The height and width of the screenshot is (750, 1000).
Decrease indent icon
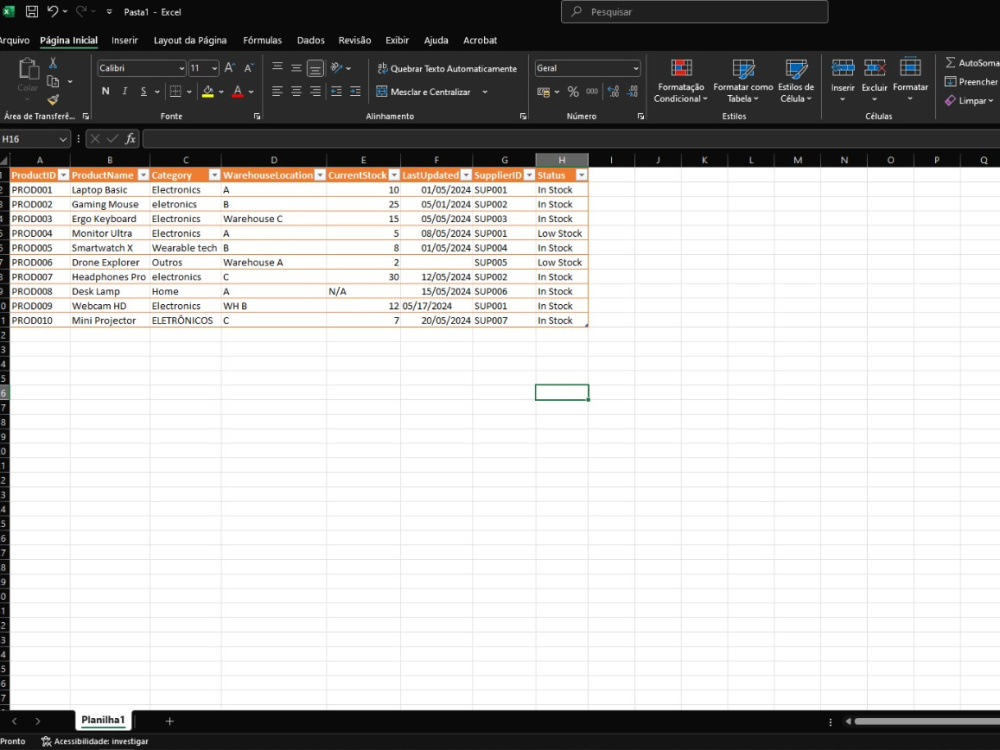point(336,91)
